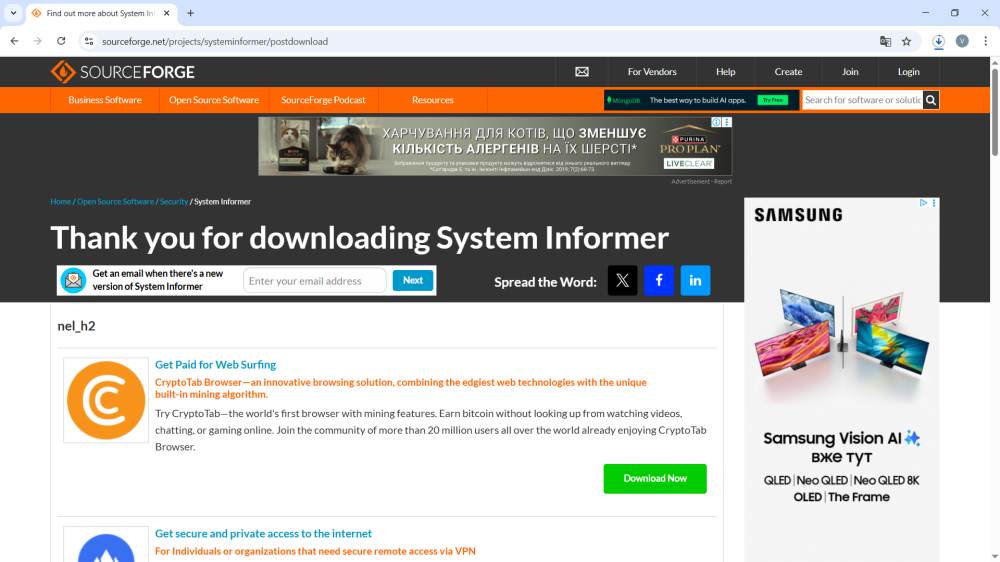This screenshot has height=562, width=1000.
Task: Click the browser forward arrow
Action: pyautogui.click(x=38, y=41)
